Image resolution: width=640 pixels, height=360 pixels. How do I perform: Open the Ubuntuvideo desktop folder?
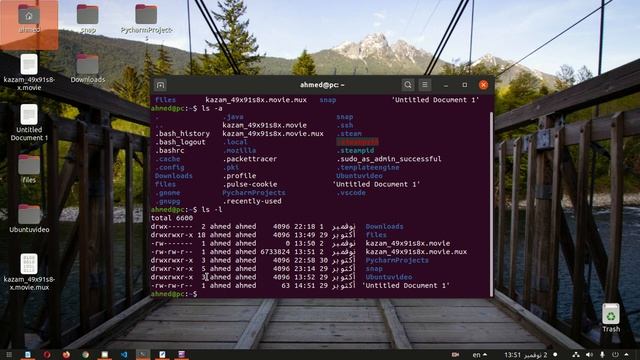click(29, 218)
